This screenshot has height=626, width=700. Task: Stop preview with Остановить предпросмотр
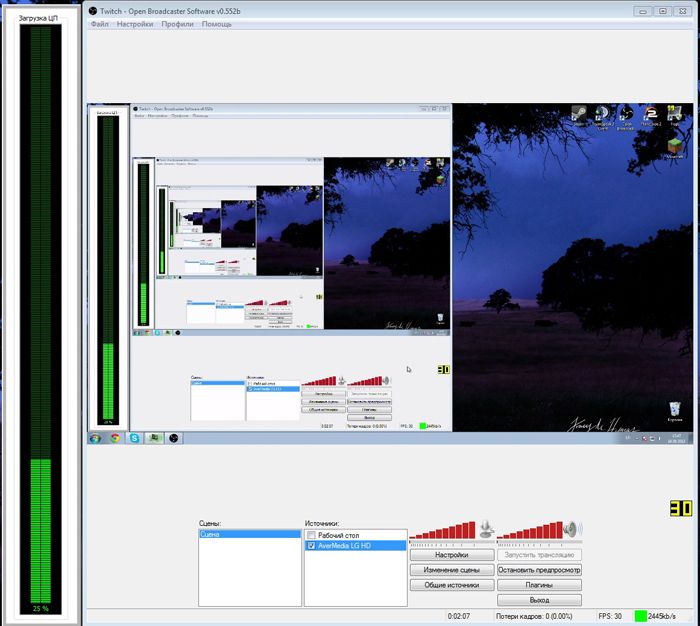coord(539,570)
